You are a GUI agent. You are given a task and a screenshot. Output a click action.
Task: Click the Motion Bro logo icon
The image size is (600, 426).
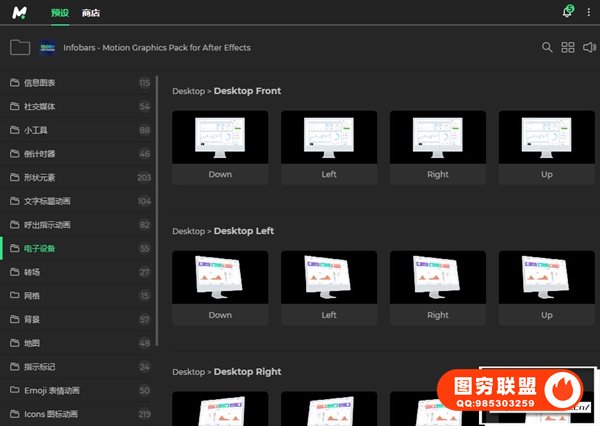[21, 13]
